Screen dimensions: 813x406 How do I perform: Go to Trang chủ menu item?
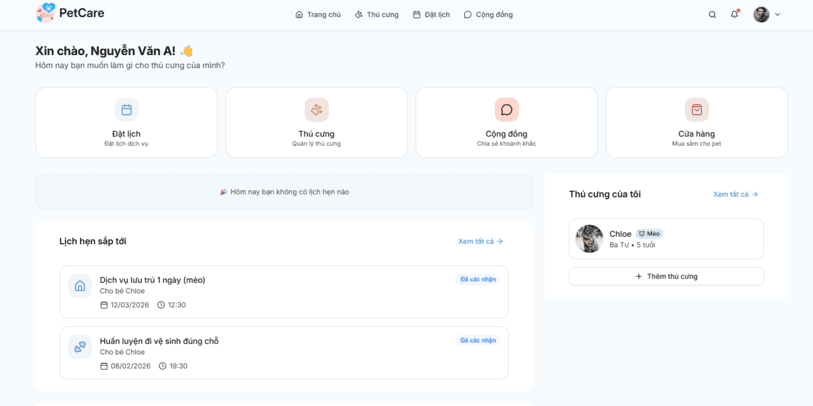tap(318, 15)
